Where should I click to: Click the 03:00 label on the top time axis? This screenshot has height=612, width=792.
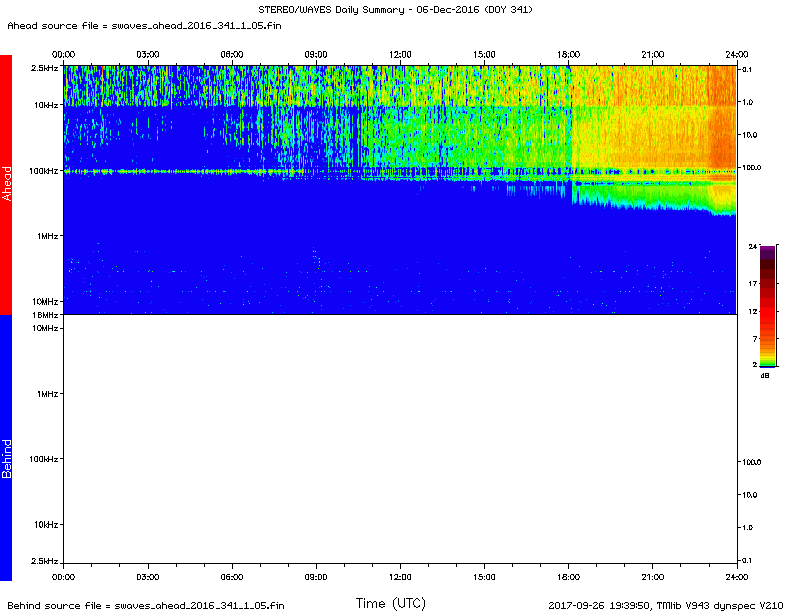point(148,54)
